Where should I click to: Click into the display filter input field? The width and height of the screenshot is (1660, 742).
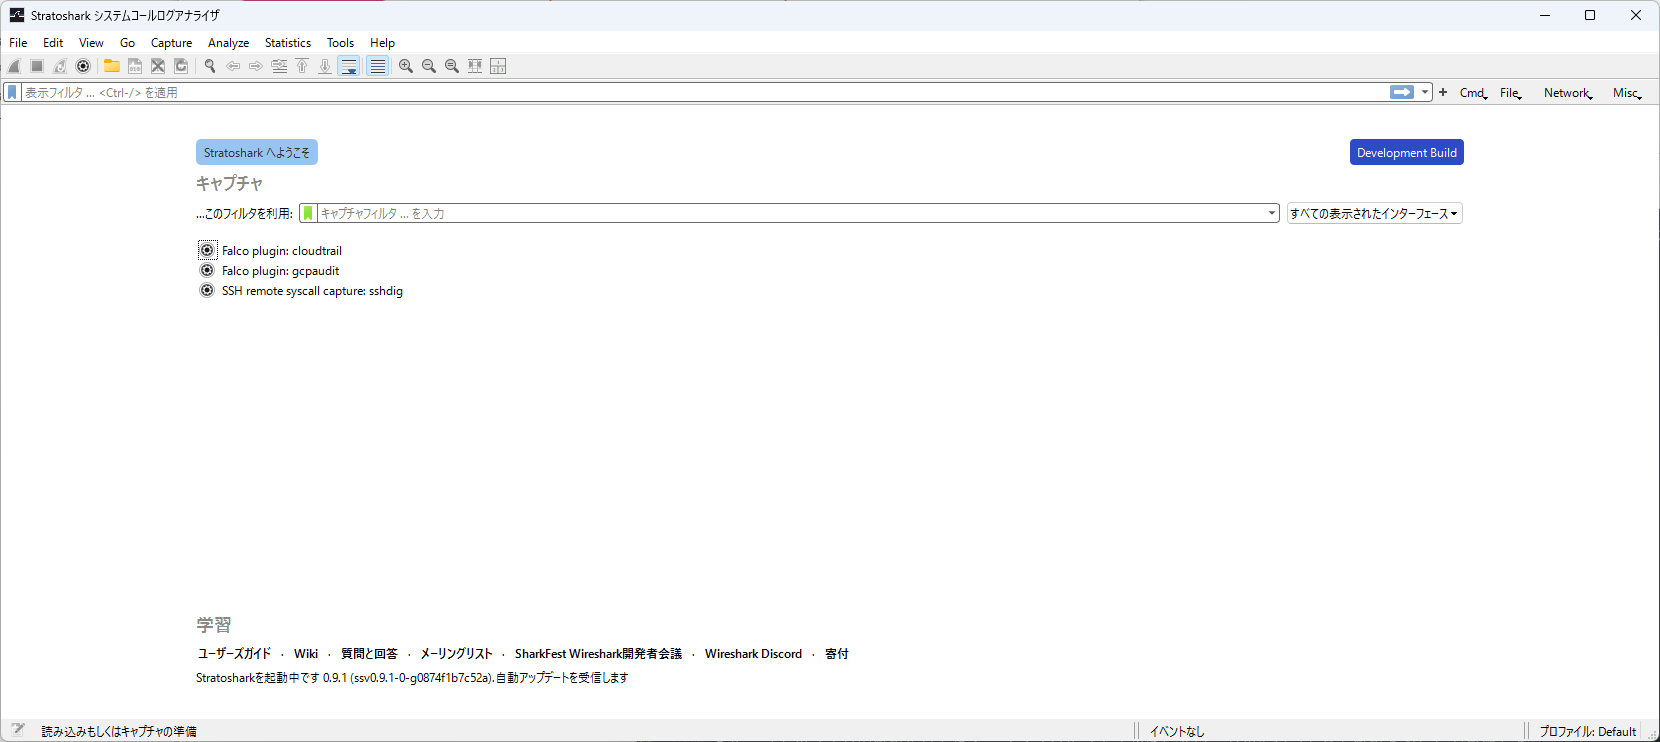coord(700,92)
